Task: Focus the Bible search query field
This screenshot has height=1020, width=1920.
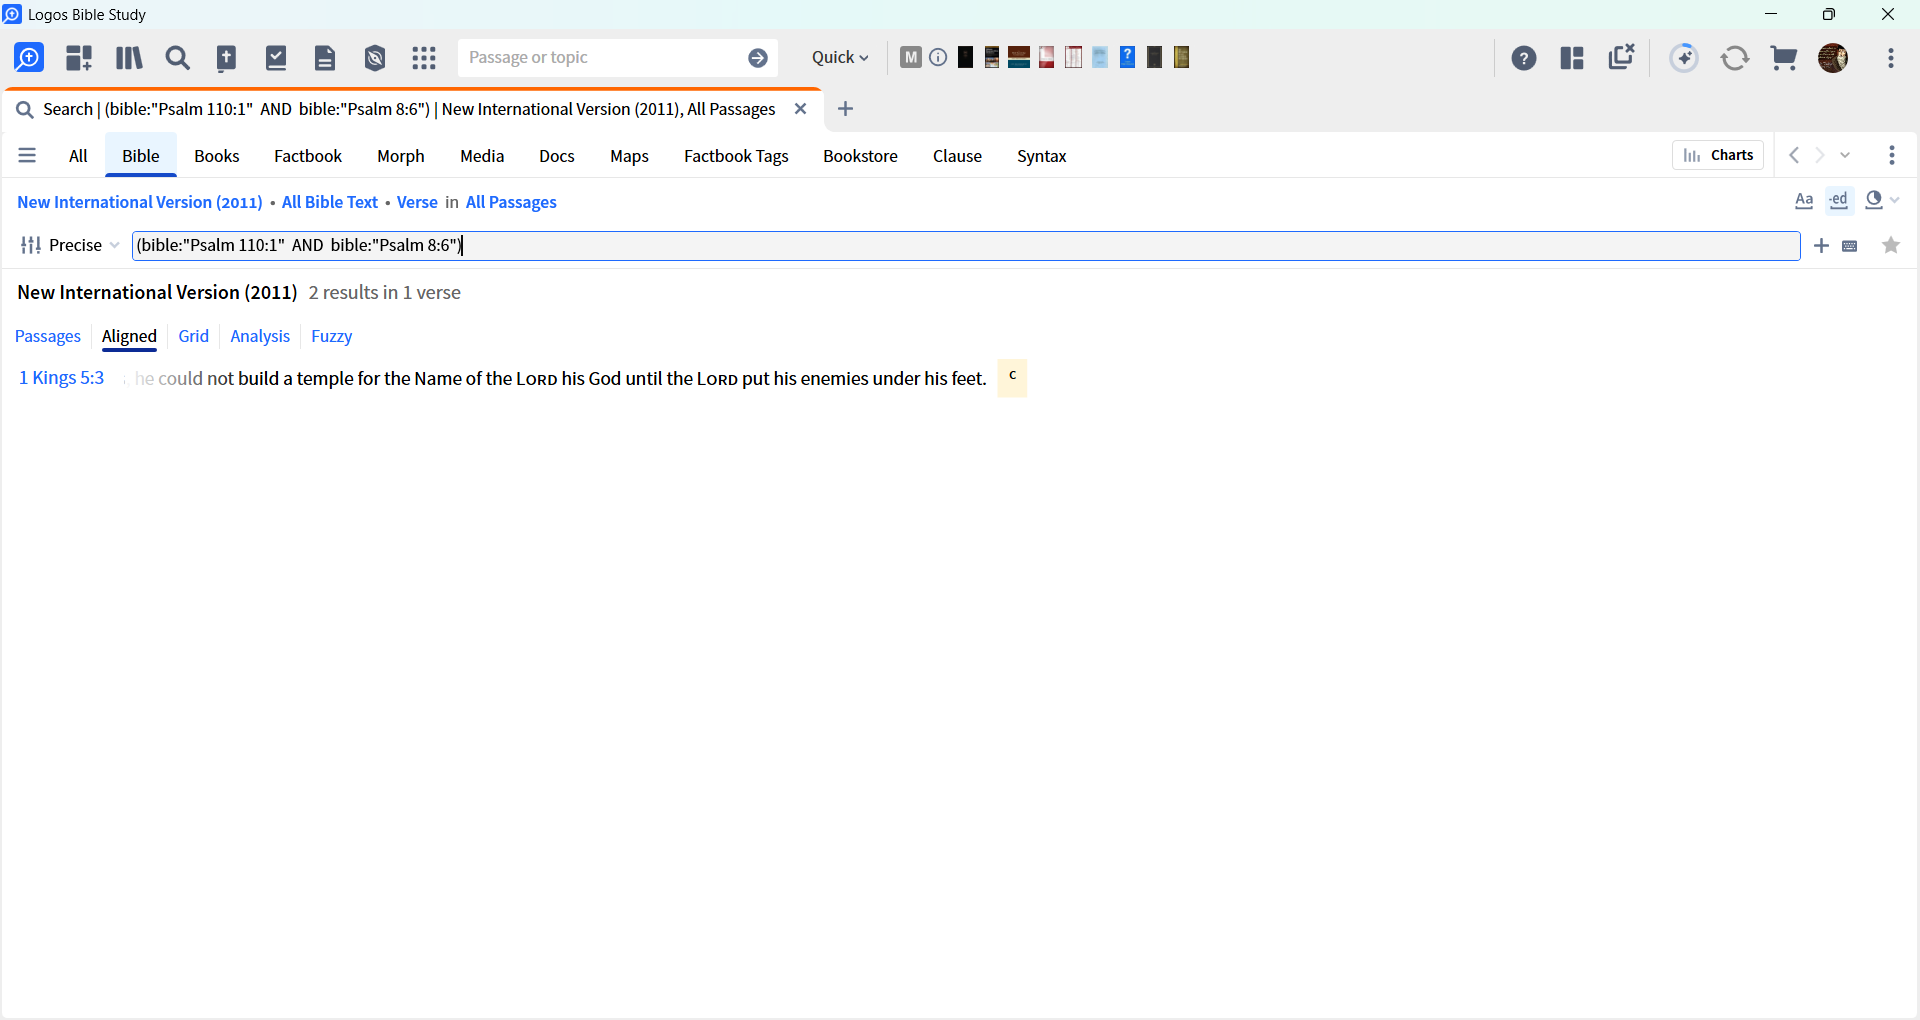Action: [x=966, y=246]
